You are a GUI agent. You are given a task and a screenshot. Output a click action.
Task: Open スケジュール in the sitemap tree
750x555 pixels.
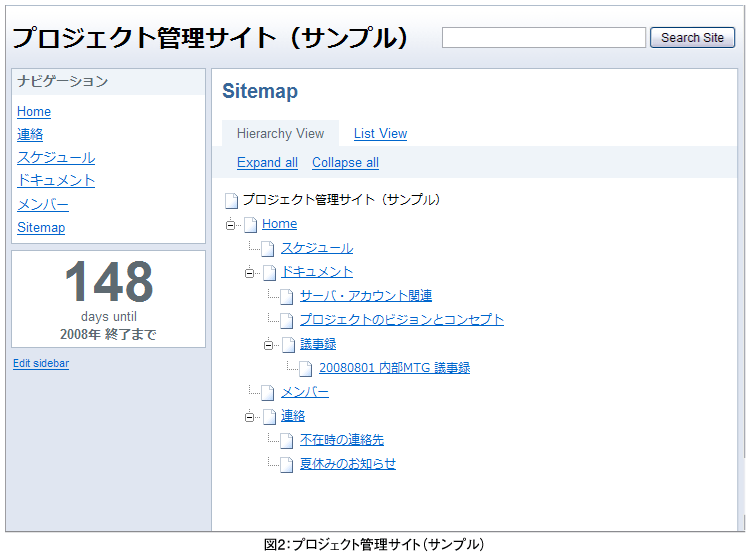(x=317, y=248)
